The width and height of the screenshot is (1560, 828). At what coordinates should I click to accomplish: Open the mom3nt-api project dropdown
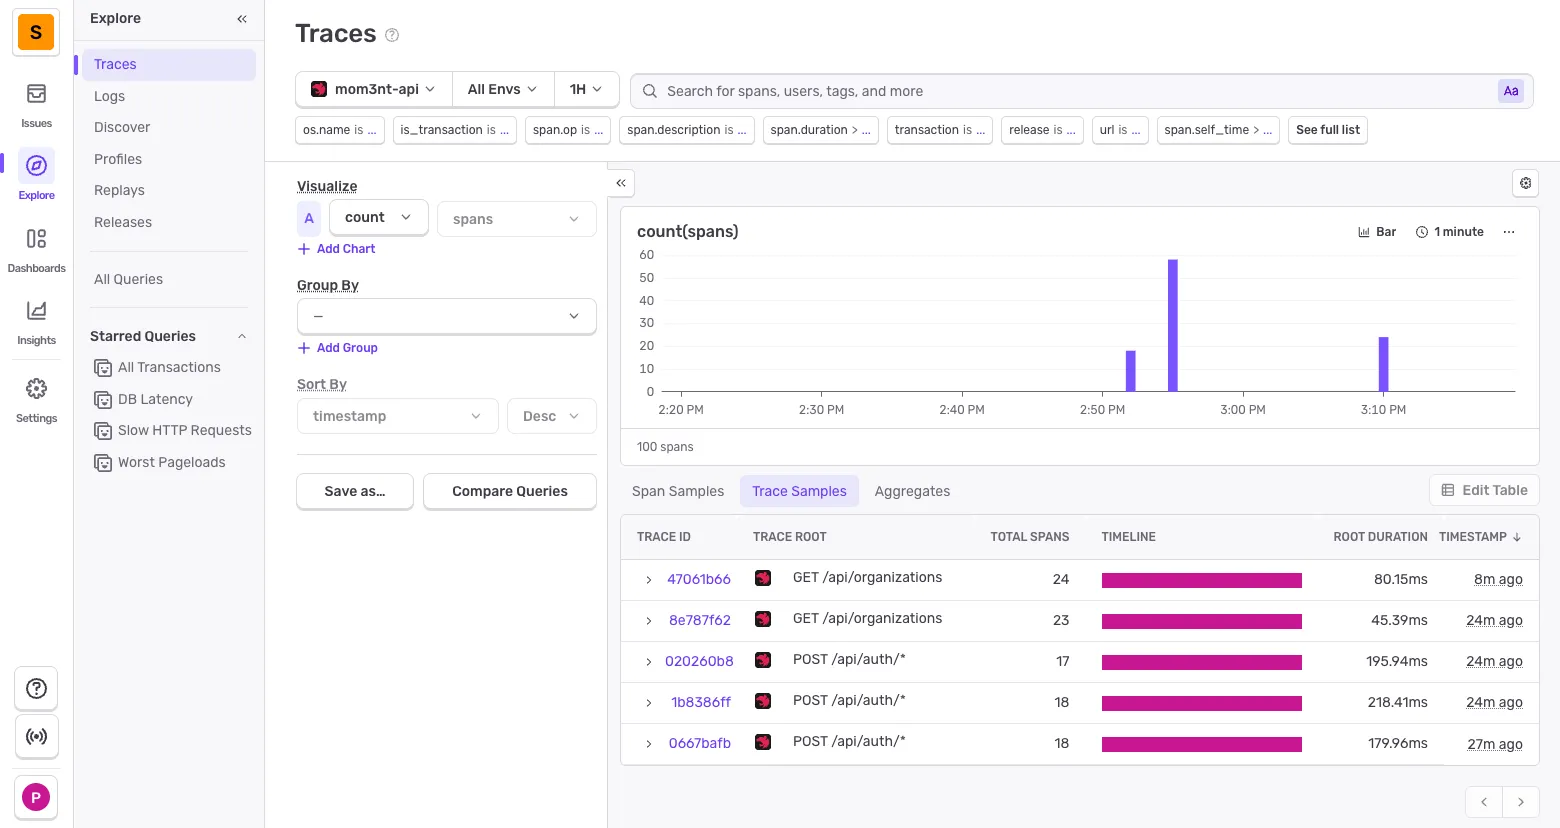tap(374, 89)
